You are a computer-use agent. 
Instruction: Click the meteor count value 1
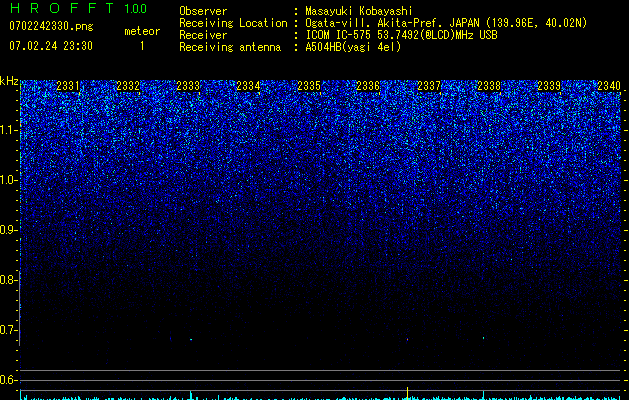pyautogui.click(x=142, y=46)
